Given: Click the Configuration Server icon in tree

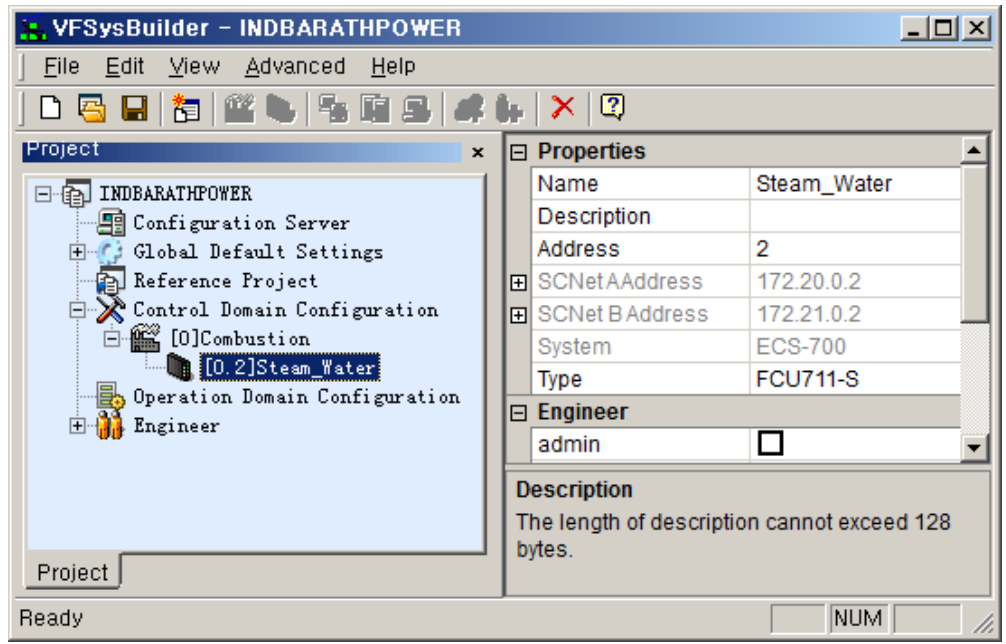Looking at the screenshot, I should coord(111,223).
